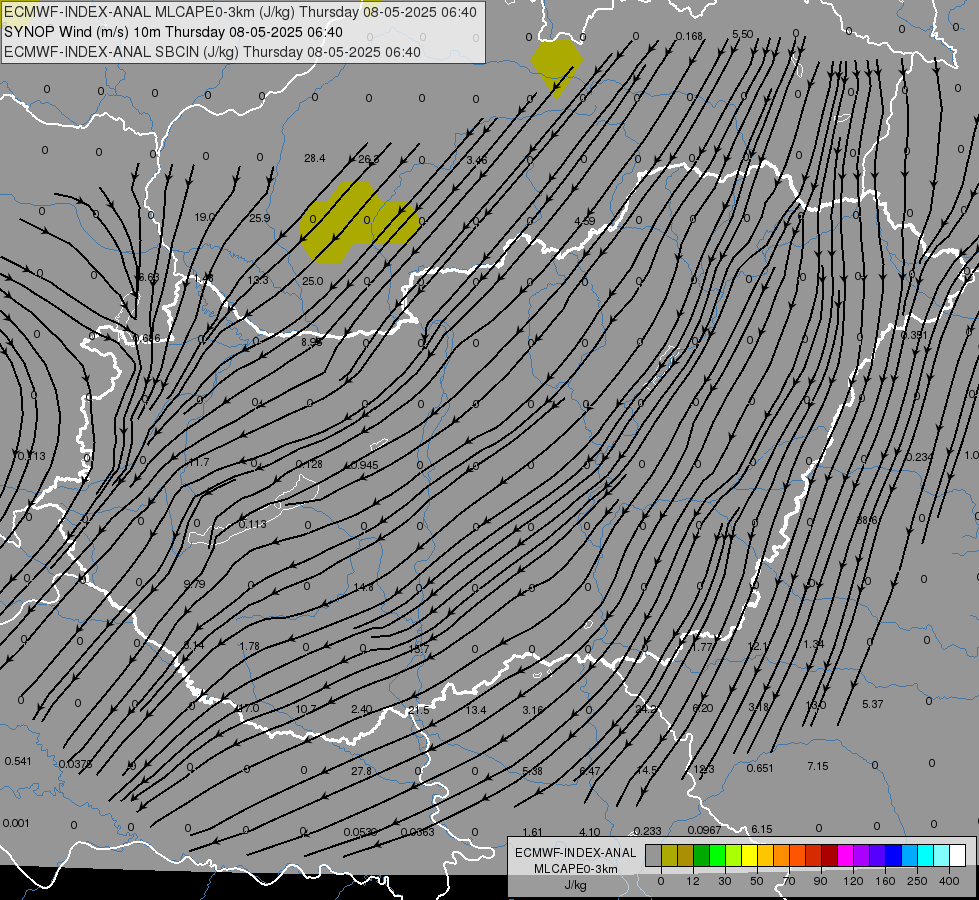
Task: Select the orange legend swatch before 70
Action: tap(782, 856)
